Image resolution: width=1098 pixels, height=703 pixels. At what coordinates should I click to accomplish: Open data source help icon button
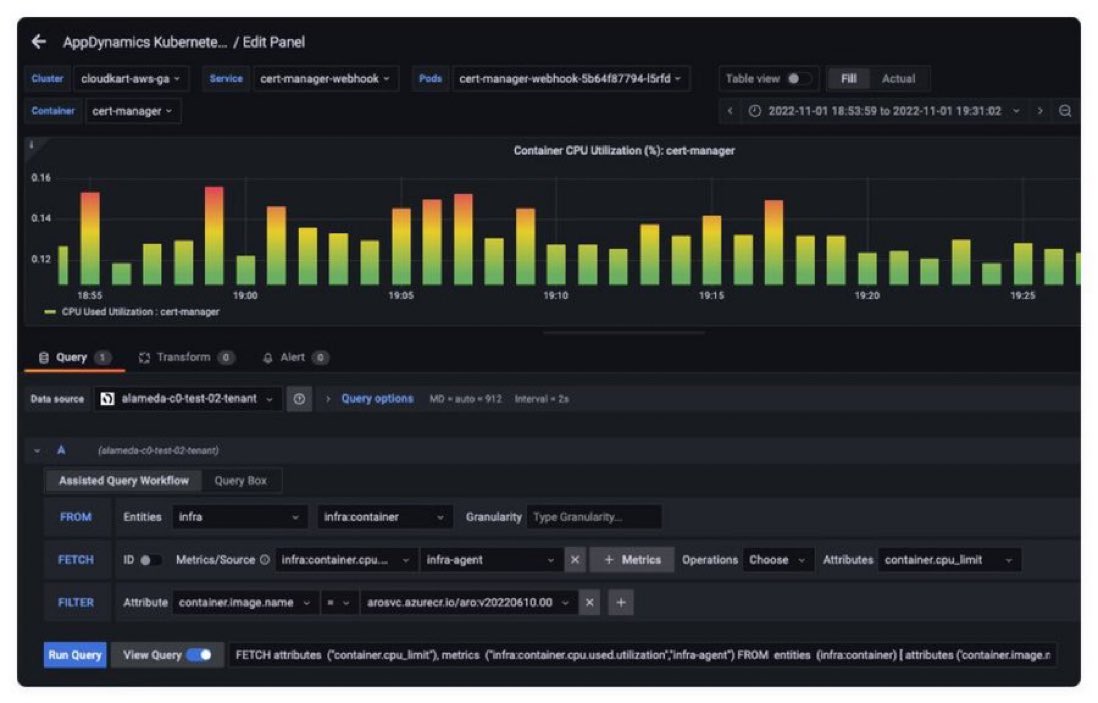point(299,399)
